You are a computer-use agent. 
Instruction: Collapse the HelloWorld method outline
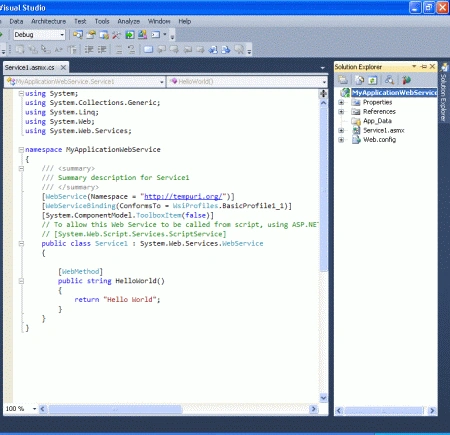pyautogui.click(x=21, y=281)
